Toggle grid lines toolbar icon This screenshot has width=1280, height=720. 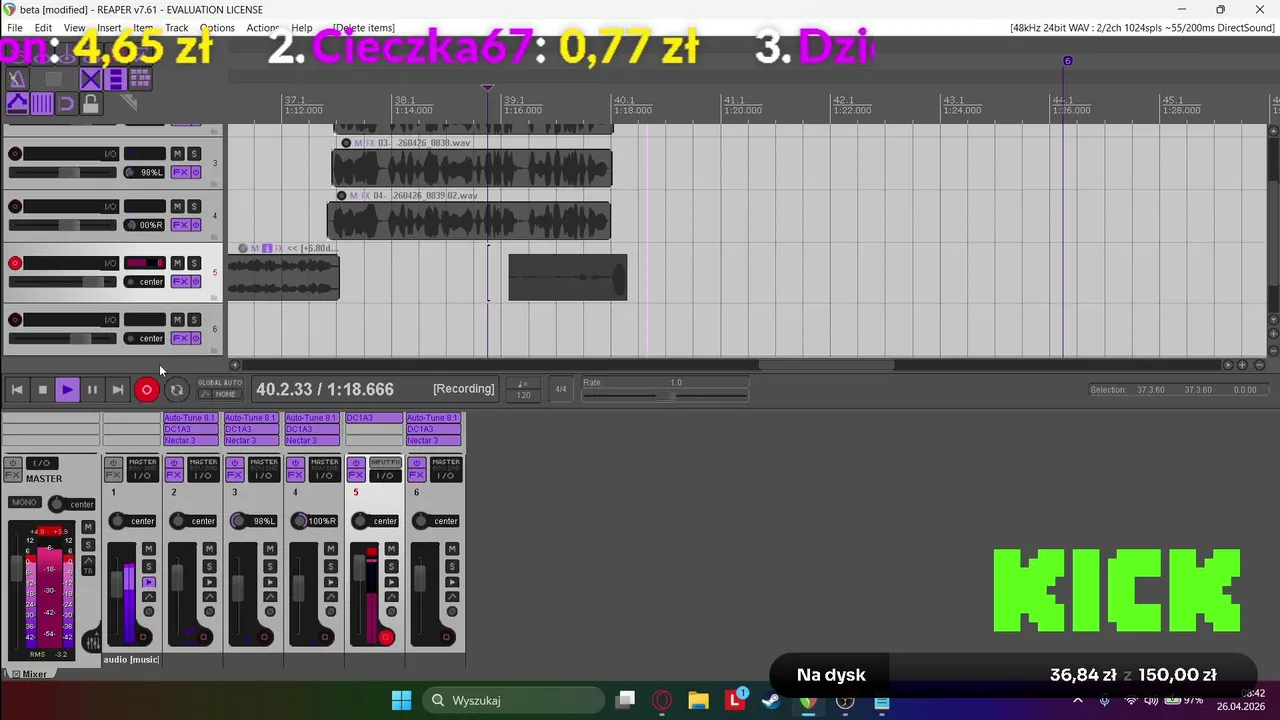(x=41, y=103)
